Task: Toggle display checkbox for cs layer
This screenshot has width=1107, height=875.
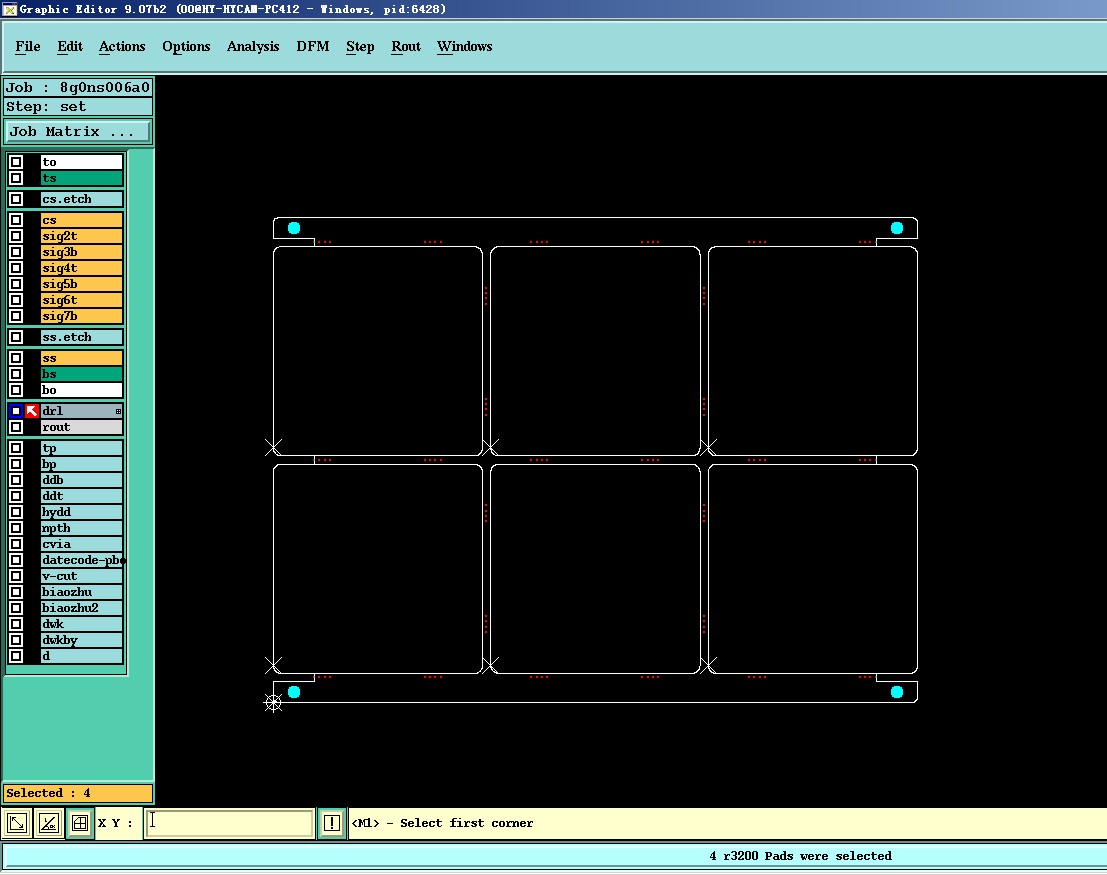Action: (16, 220)
